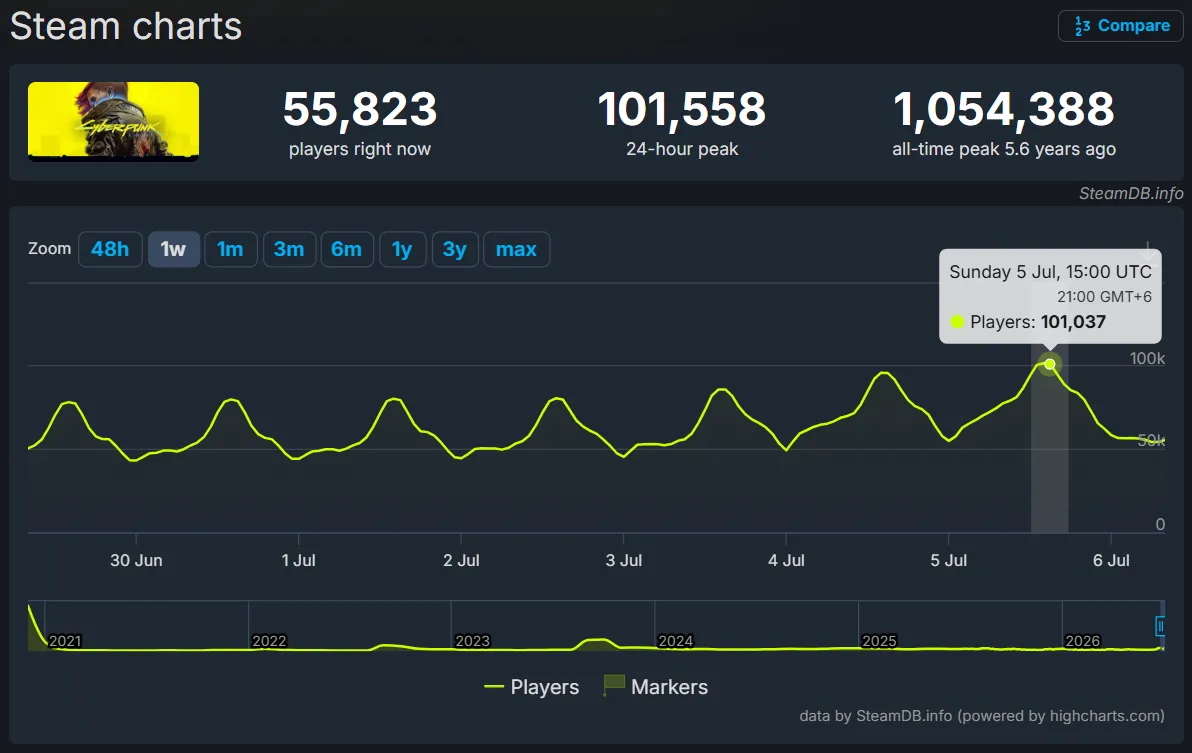Click the 3 Jul axis label
Image resolution: width=1192 pixels, height=753 pixels.
point(624,561)
